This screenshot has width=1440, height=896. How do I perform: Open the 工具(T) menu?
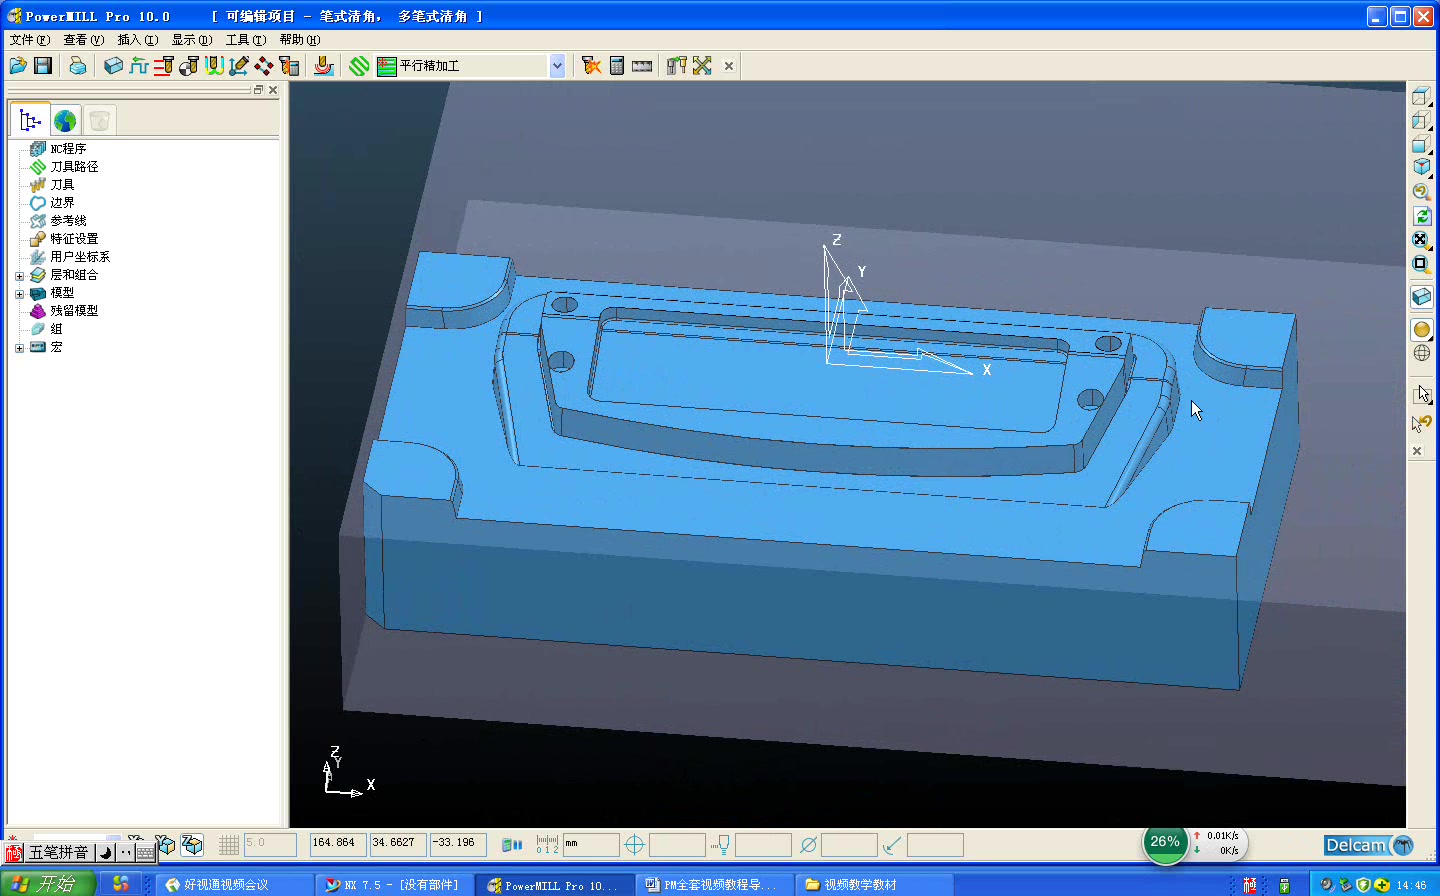click(x=245, y=40)
